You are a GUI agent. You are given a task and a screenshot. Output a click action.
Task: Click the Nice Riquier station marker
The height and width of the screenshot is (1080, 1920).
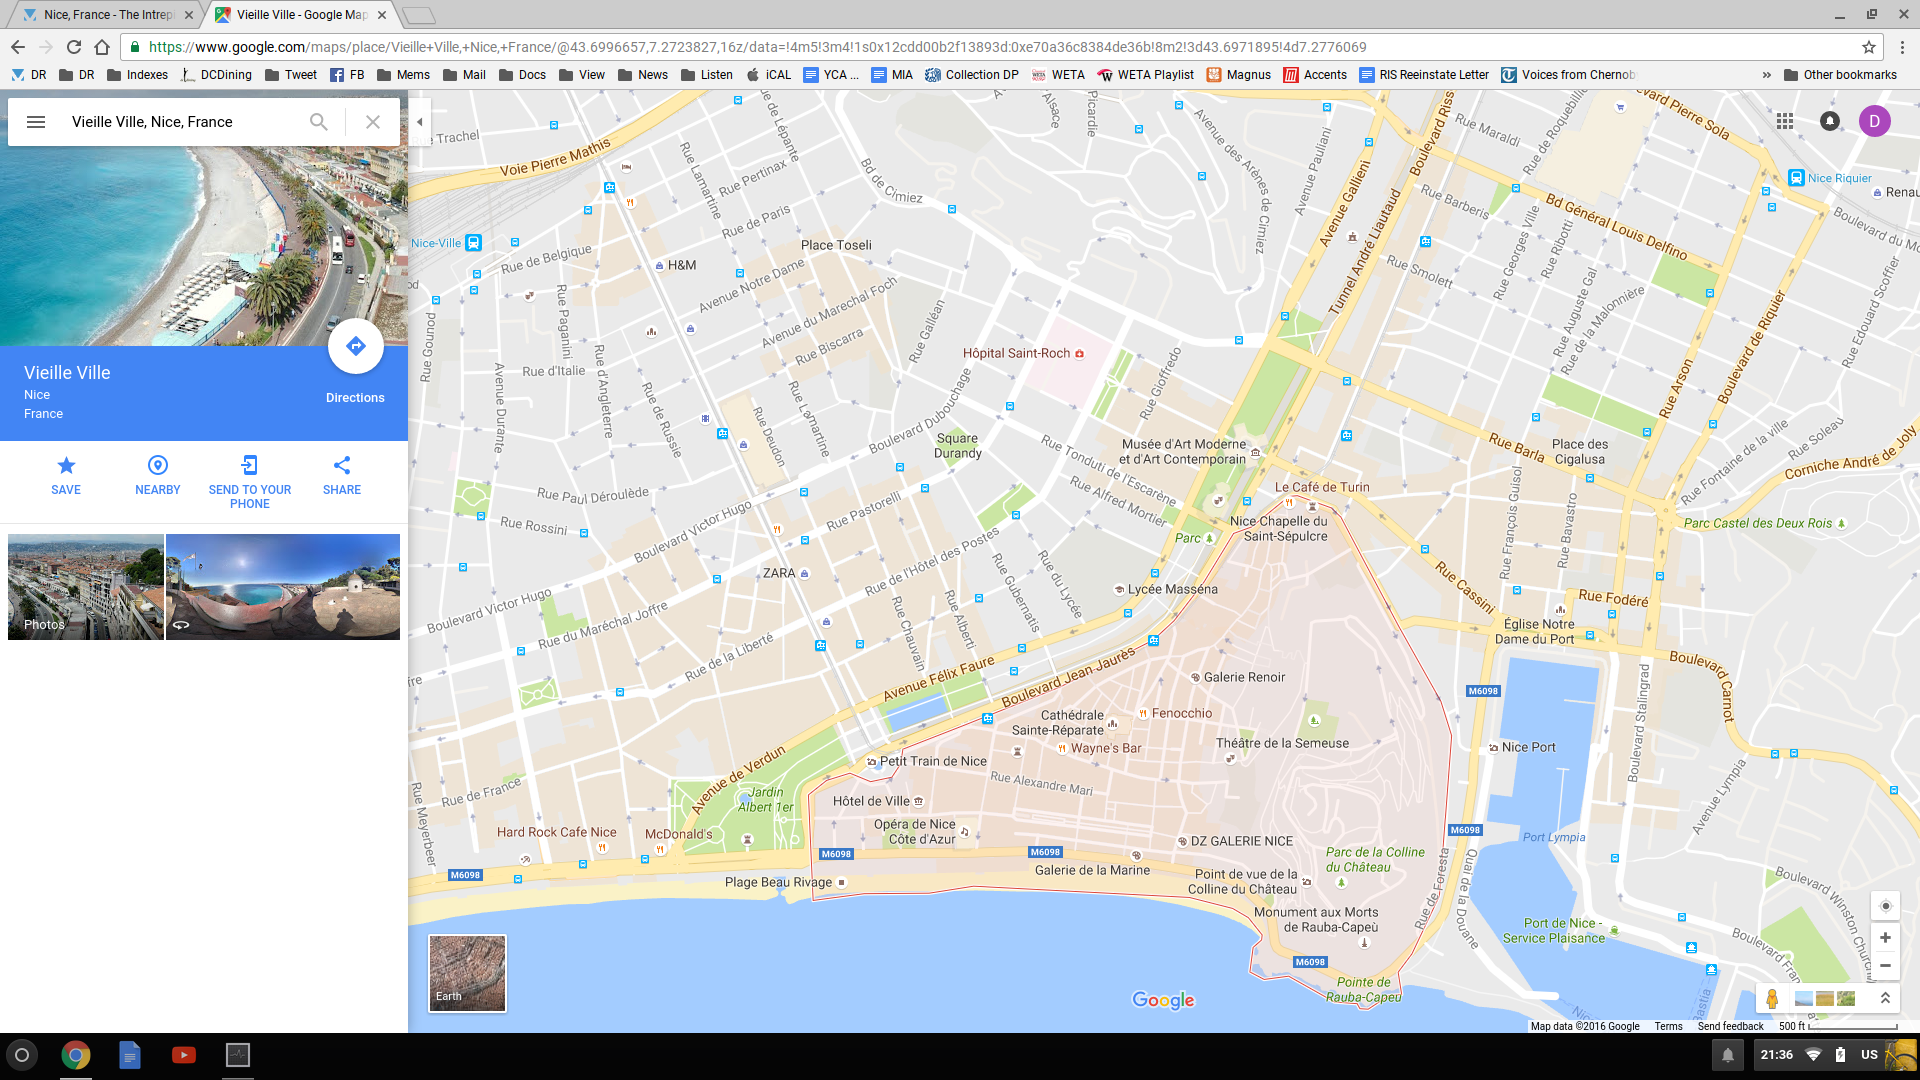[x=1796, y=178]
